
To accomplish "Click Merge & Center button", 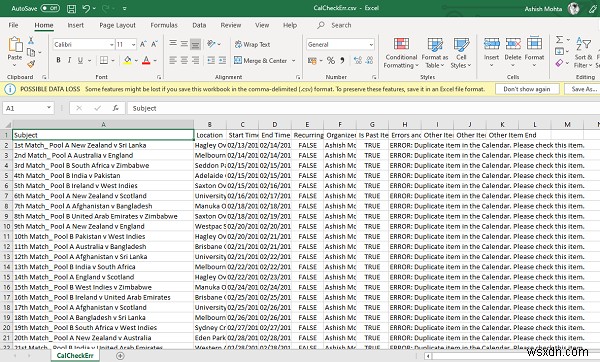I will 260,60.
